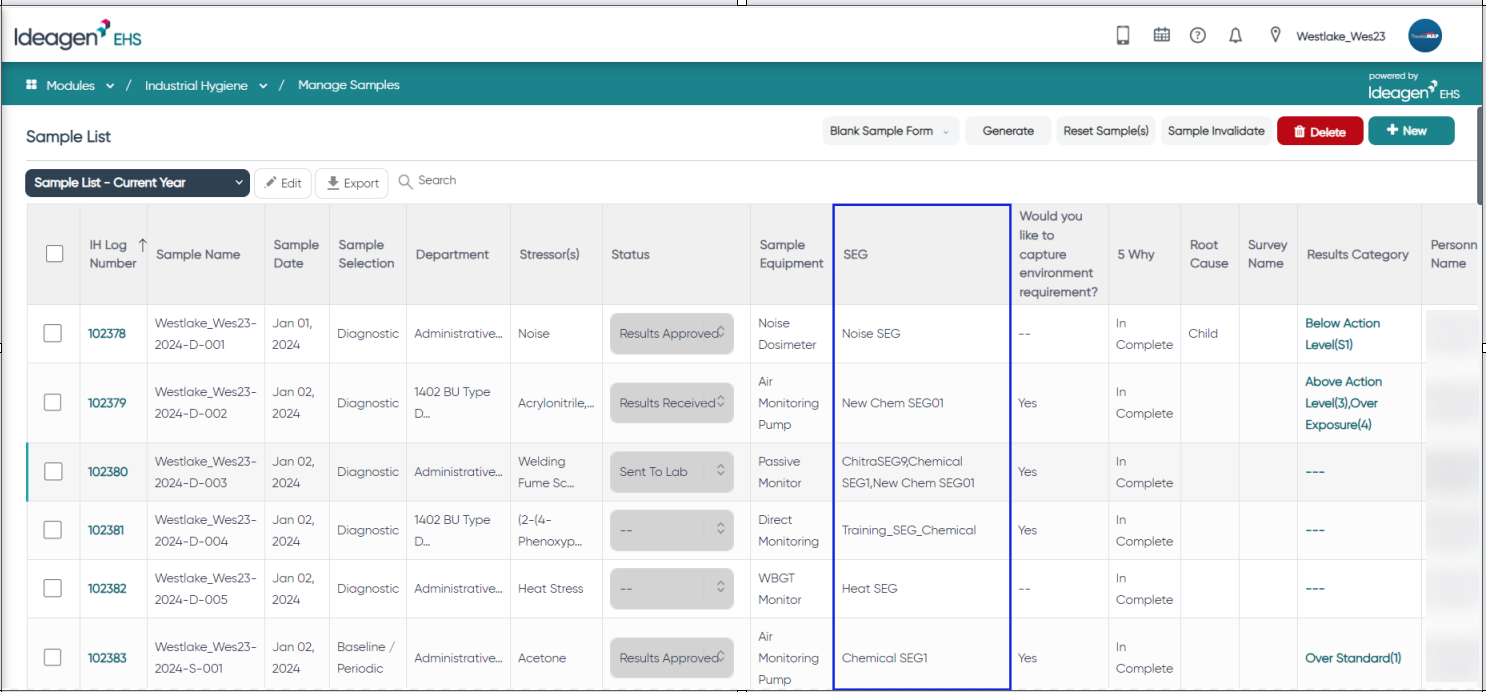Screen dimensions: 1486x692
Task: Click the red Delete button
Action: tap(1320, 131)
